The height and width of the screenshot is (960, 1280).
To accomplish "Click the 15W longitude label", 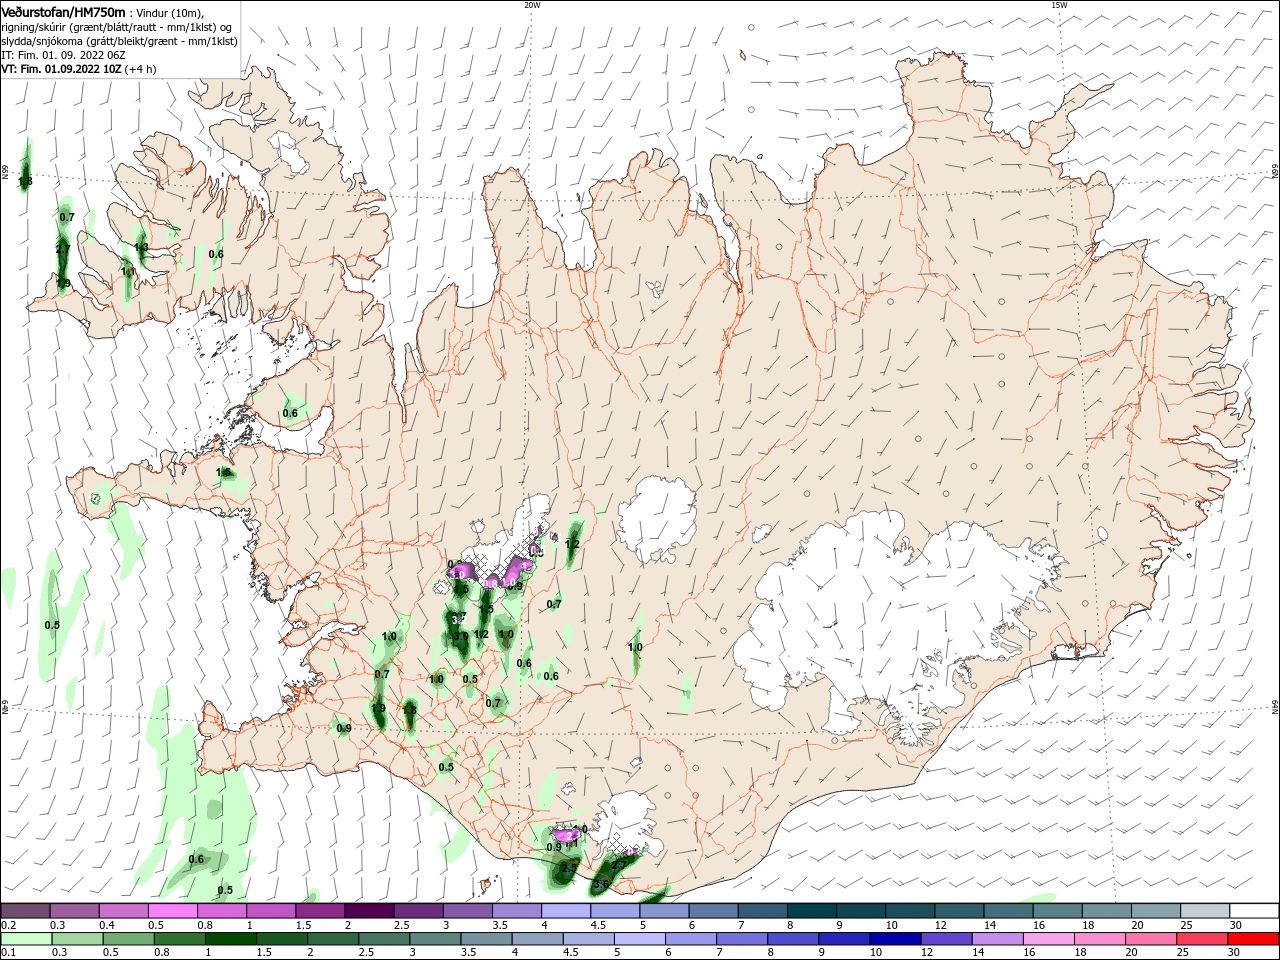I will click(x=1059, y=5).
